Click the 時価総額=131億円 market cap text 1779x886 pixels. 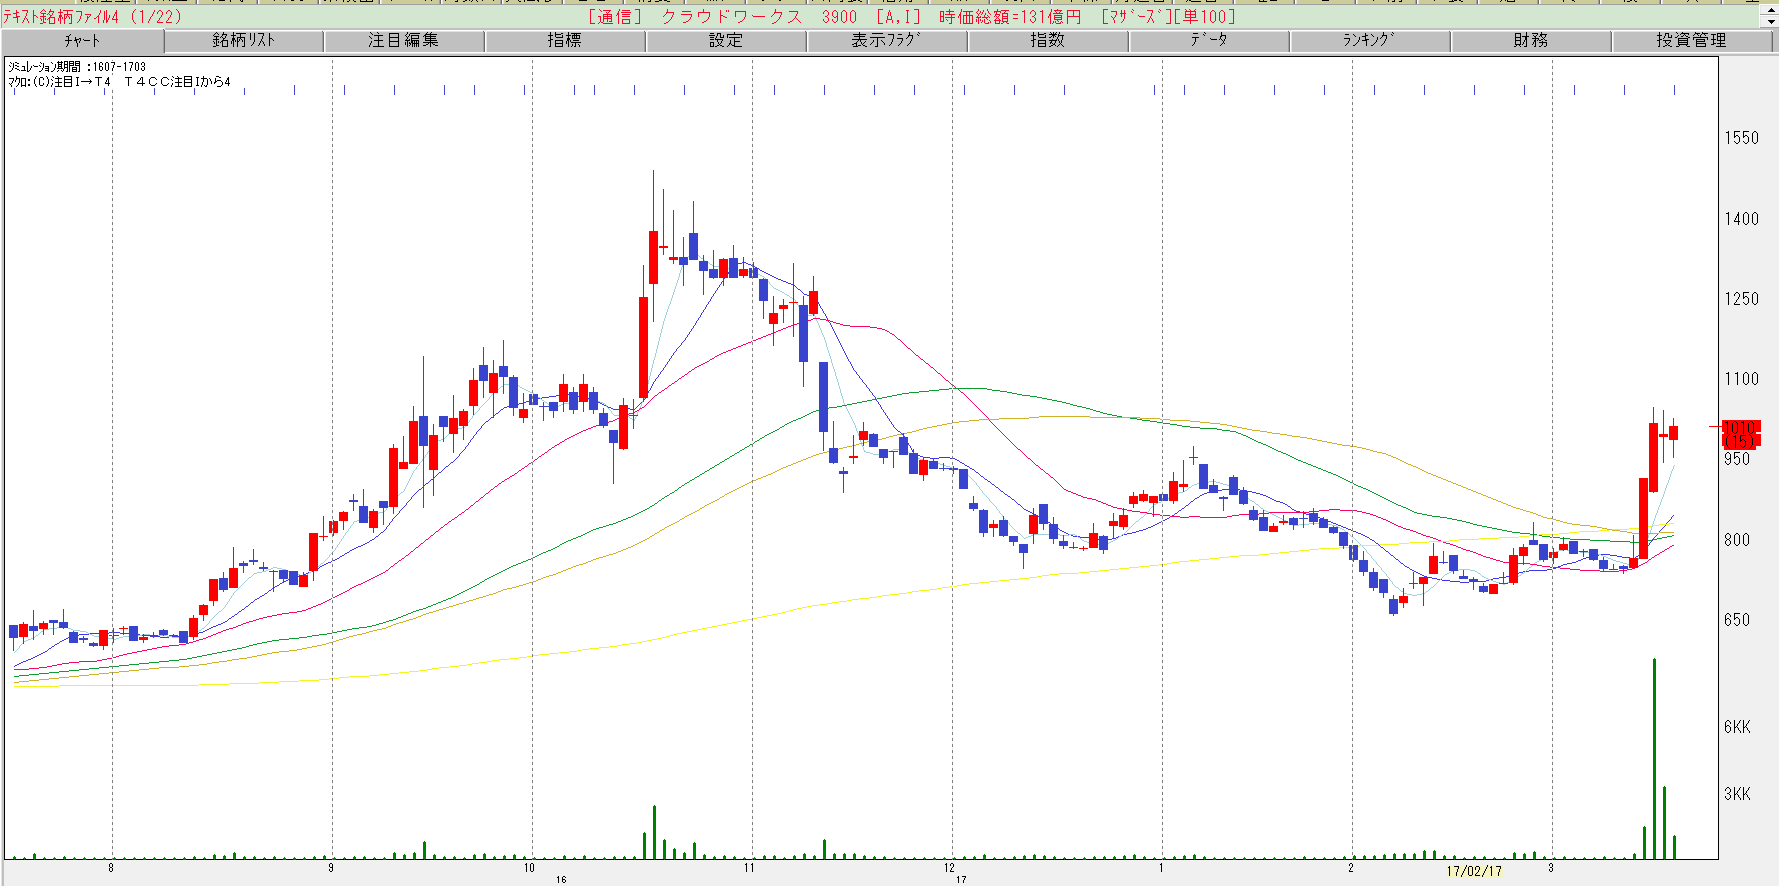click(x=1010, y=17)
